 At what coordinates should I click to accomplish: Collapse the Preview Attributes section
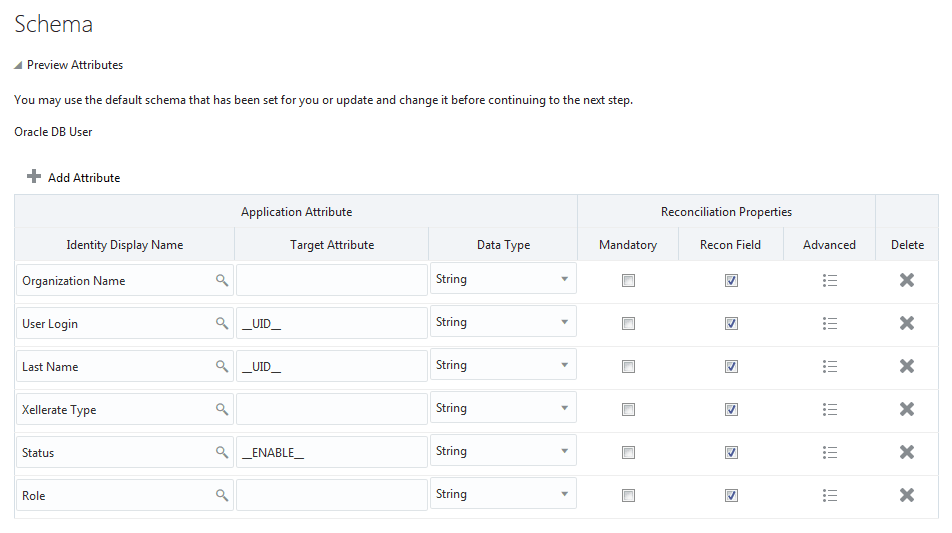click(x=18, y=65)
